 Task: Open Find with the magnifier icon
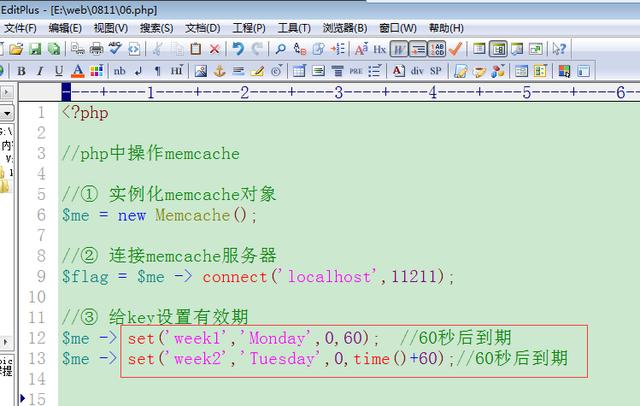[280, 49]
